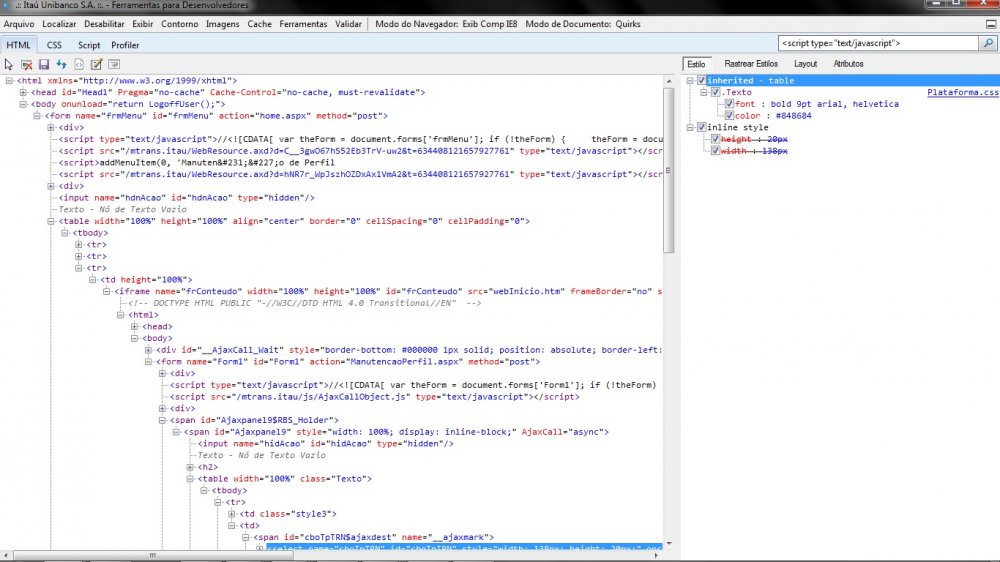1000x562 pixels.
Task: Collapse the root html xmlns node
Action: (10, 81)
